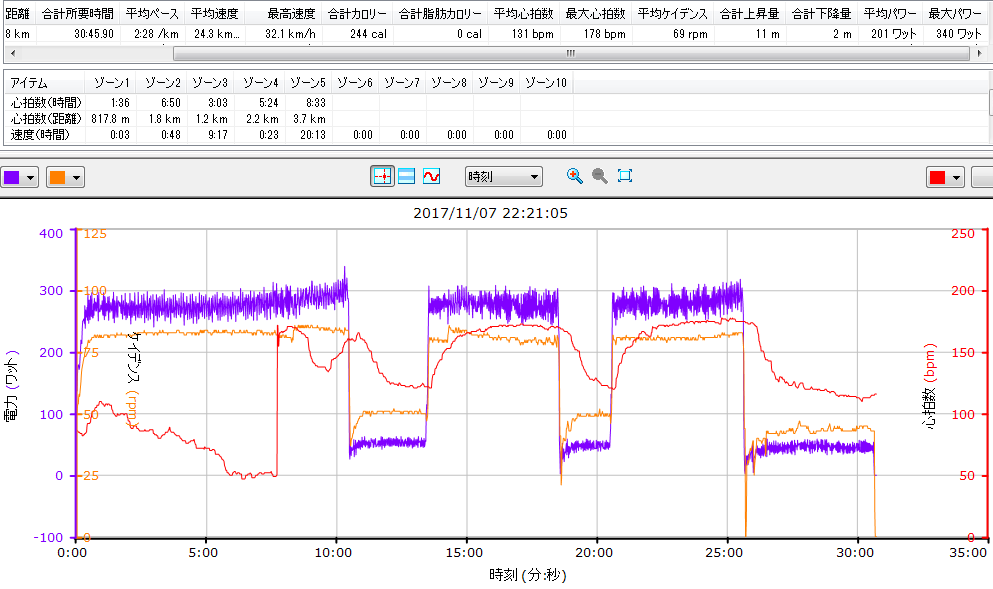Open the orange cadence color dropdown
This screenshot has height=589, width=993.
tap(65, 177)
